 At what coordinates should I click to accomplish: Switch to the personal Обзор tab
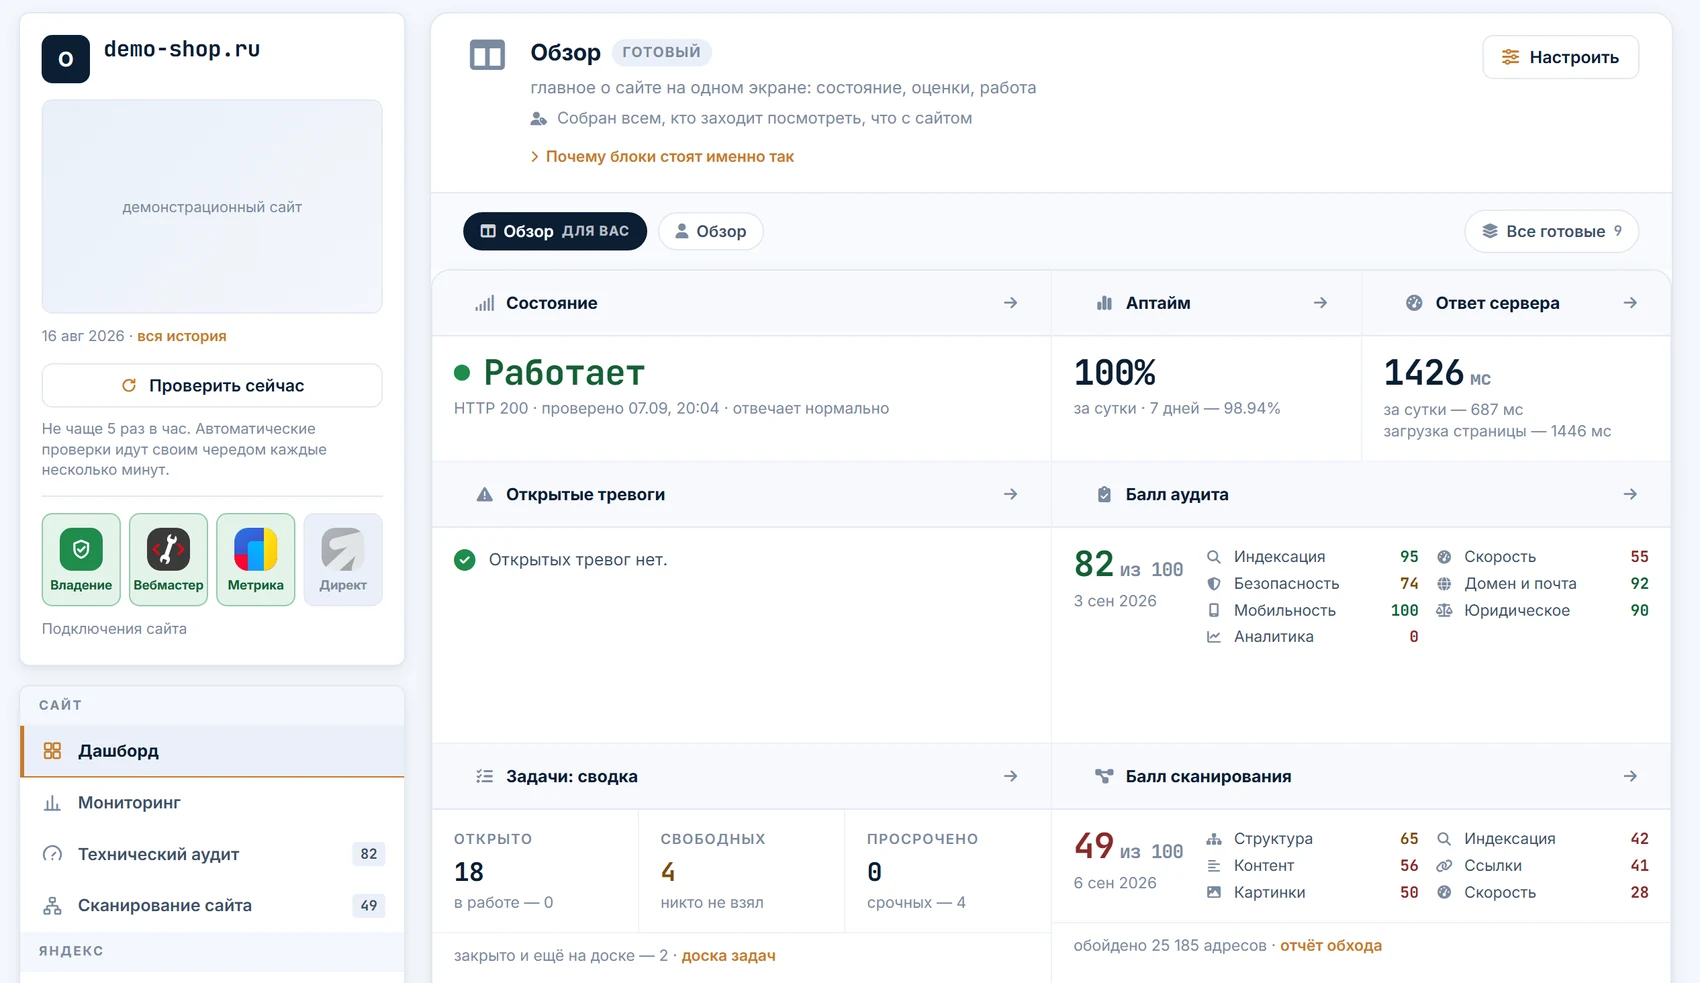pyautogui.click(x=711, y=231)
